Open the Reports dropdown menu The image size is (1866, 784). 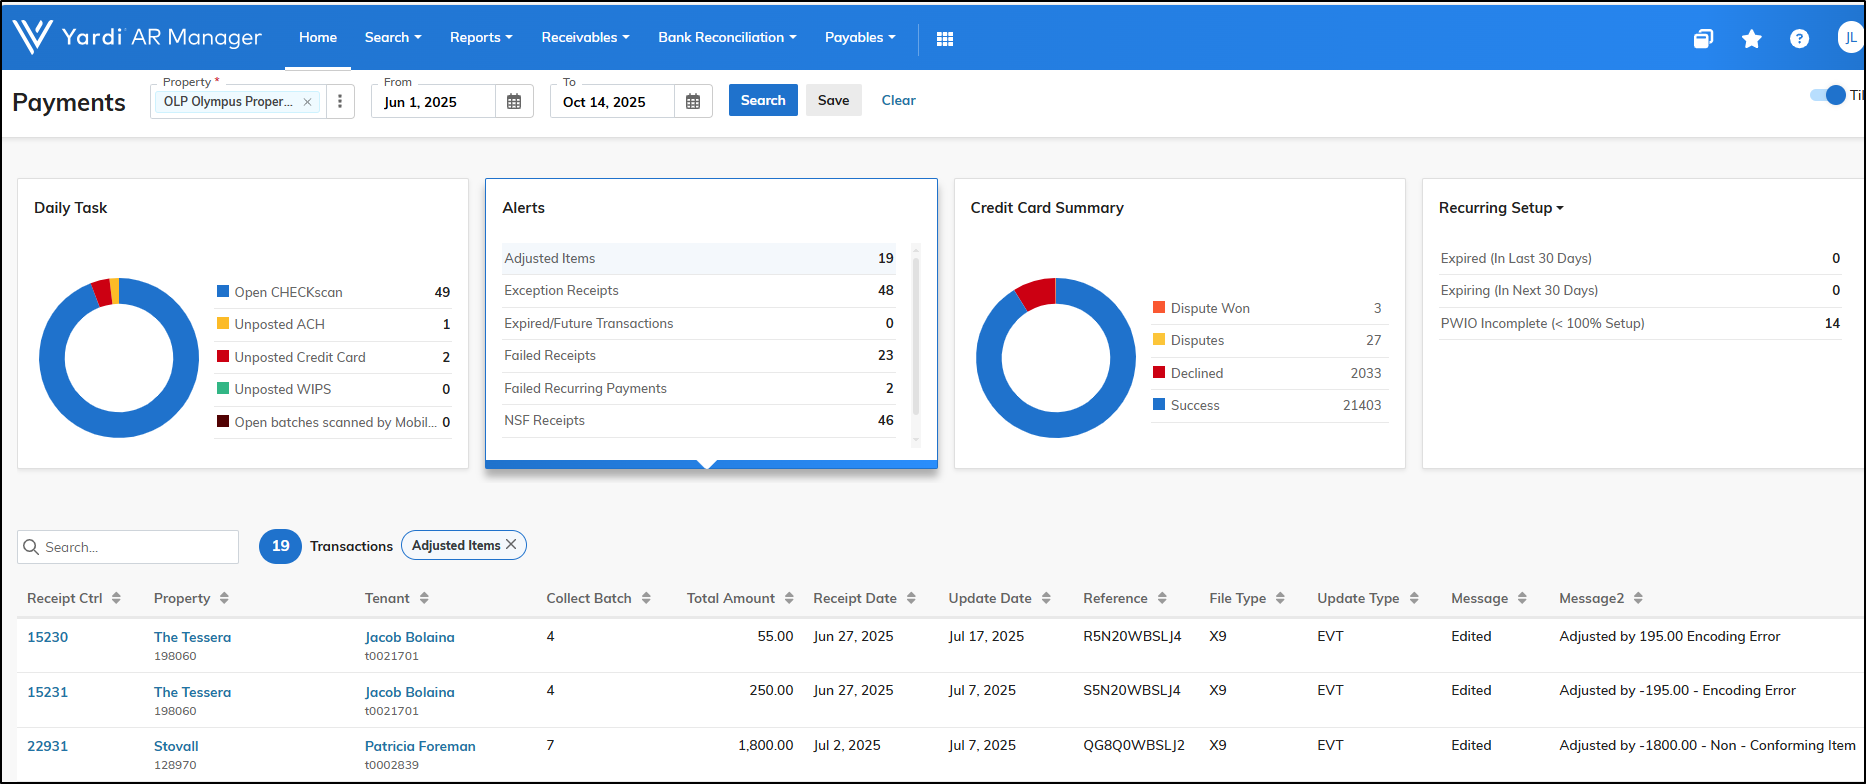[x=480, y=38]
